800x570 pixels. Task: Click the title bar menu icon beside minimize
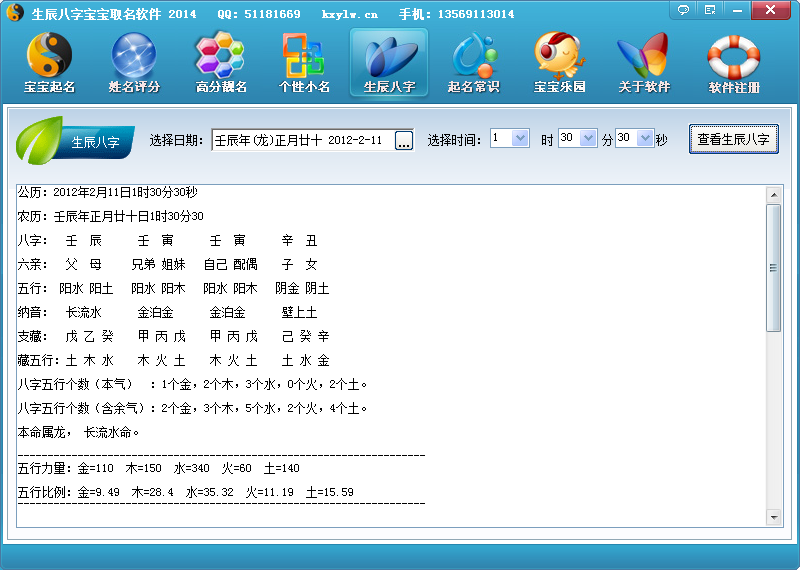click(710, 10)
